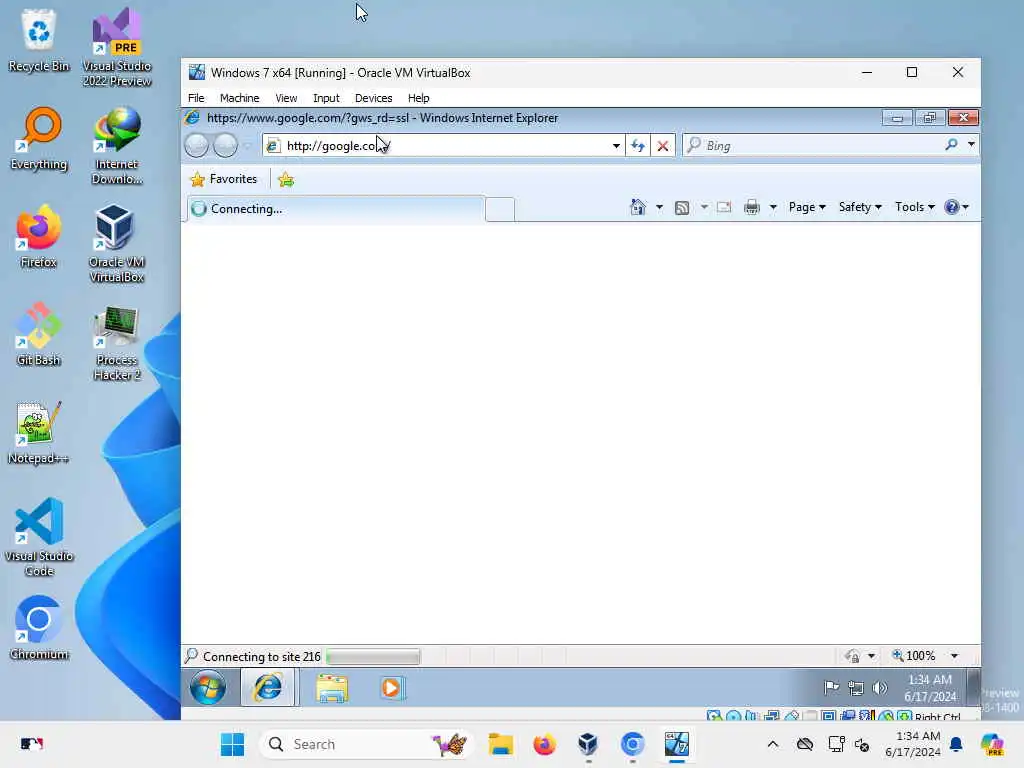1024x768 pixels.
Task: Open Windows Media Player in Windows 7 taskbar
Action: [392, 688]
